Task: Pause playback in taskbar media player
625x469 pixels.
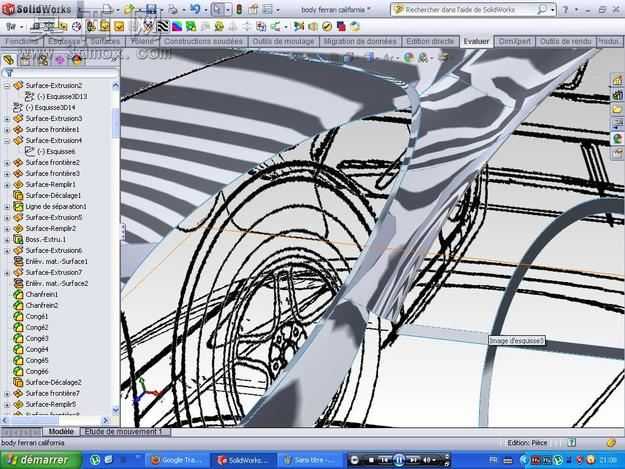Action: [399, 460]
